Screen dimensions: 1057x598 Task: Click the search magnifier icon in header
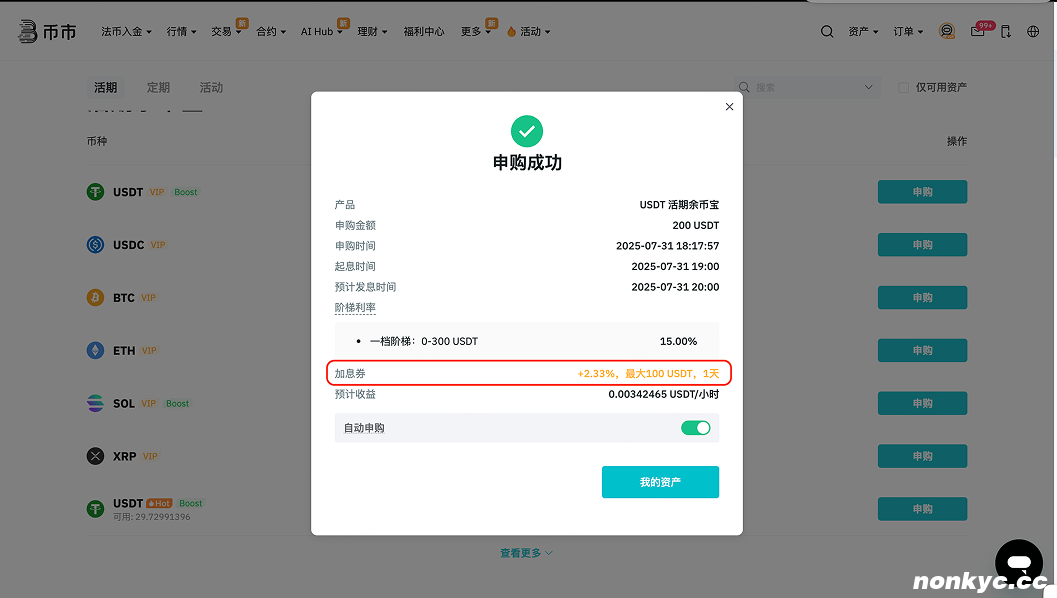click(x=827, y=31)
